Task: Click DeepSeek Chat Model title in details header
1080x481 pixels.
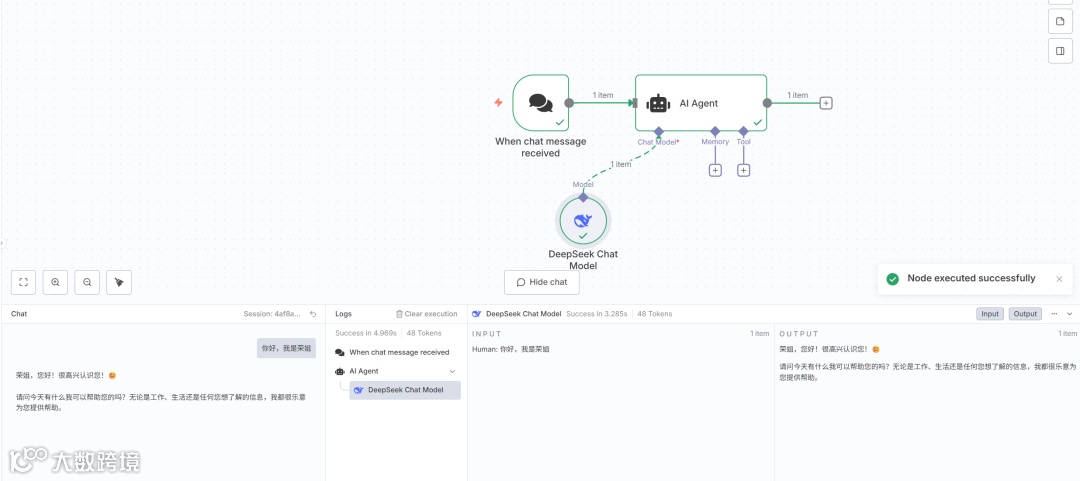Action: pos(523,314)
